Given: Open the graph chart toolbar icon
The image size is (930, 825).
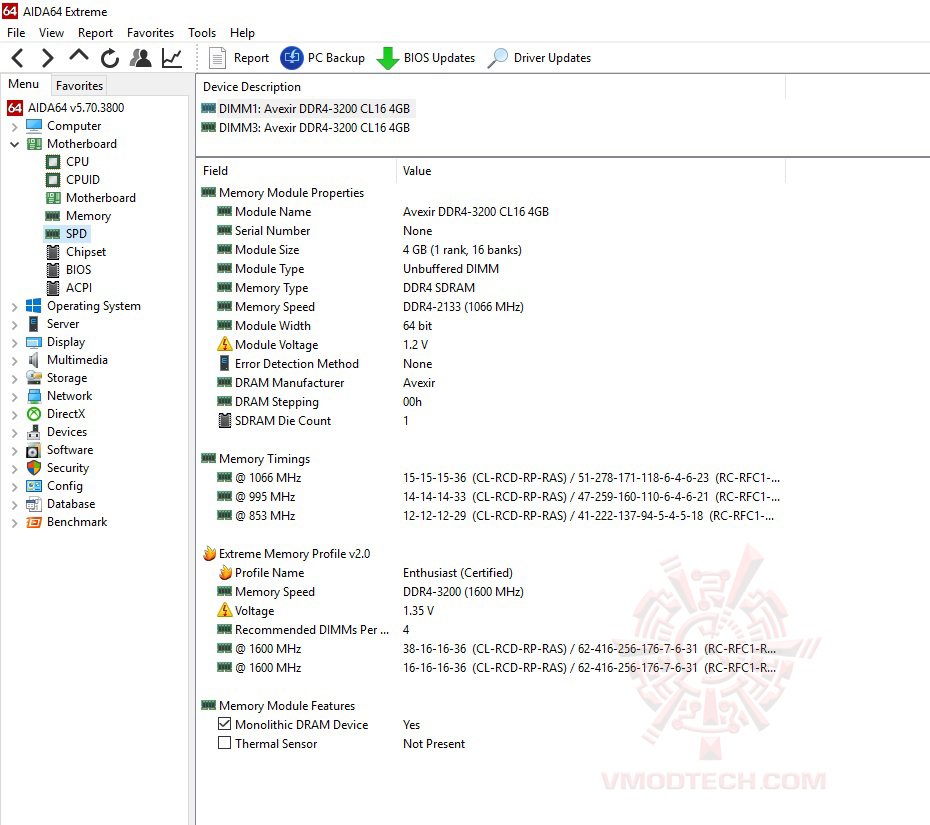Looking at the screenshot, I should pyautogui.click(x=172, y=58).
